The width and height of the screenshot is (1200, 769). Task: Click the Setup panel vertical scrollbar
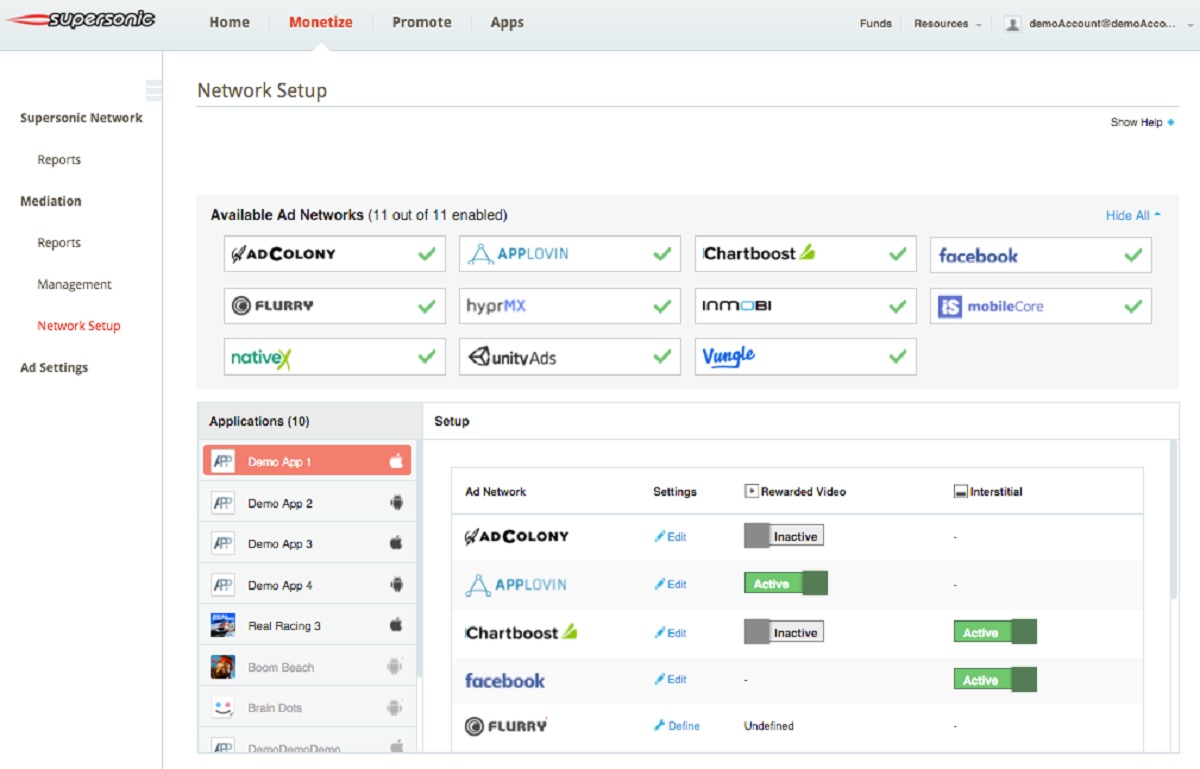1174,520
